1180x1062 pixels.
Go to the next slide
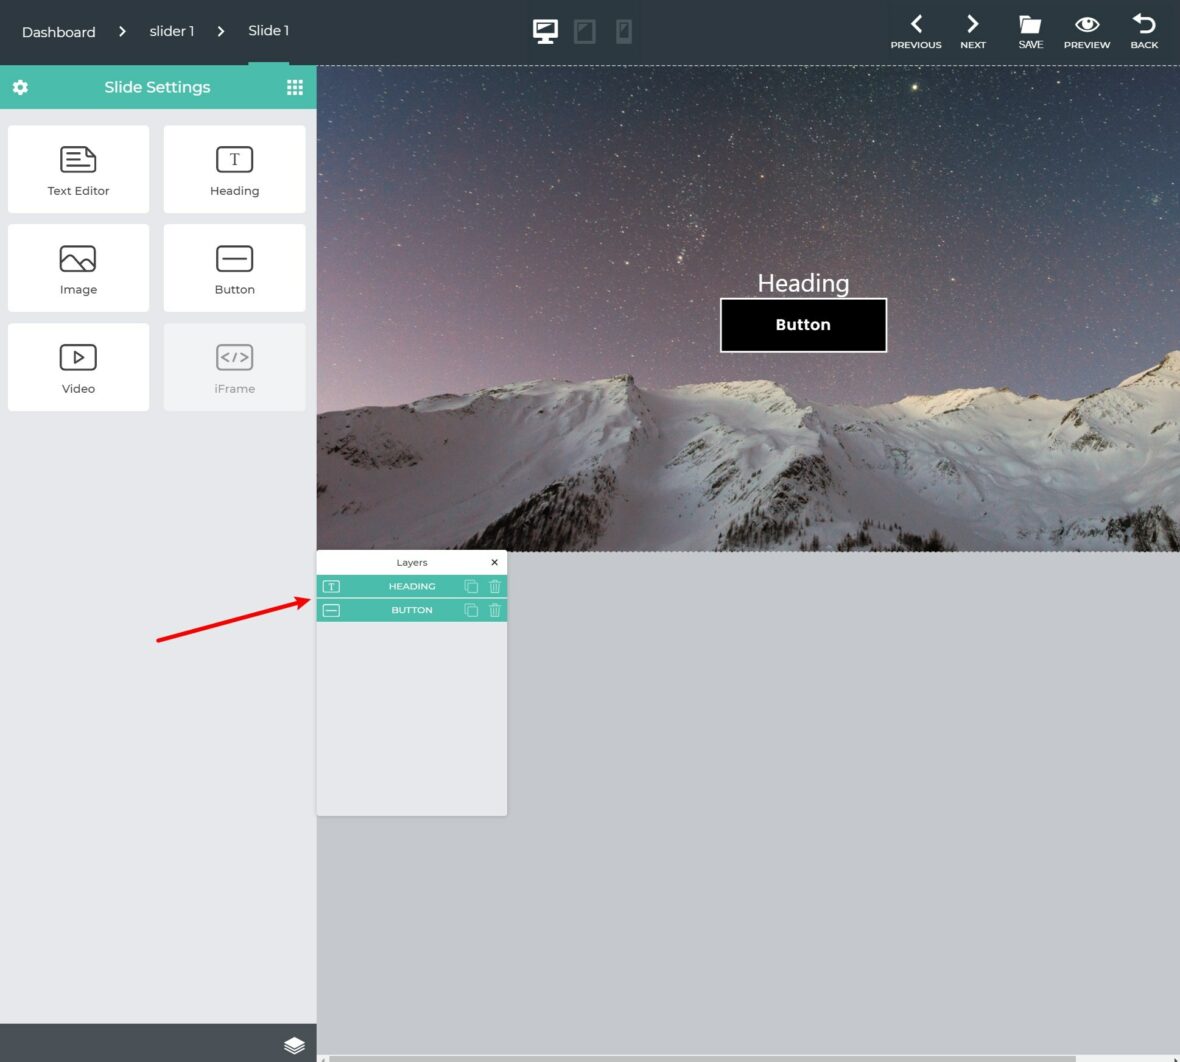pyautogui.click(x=972, y=32)
